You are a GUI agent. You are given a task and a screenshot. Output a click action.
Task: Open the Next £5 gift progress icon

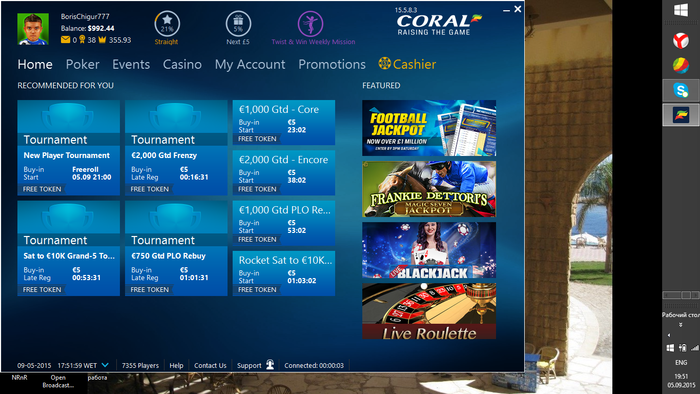(238, 24)
